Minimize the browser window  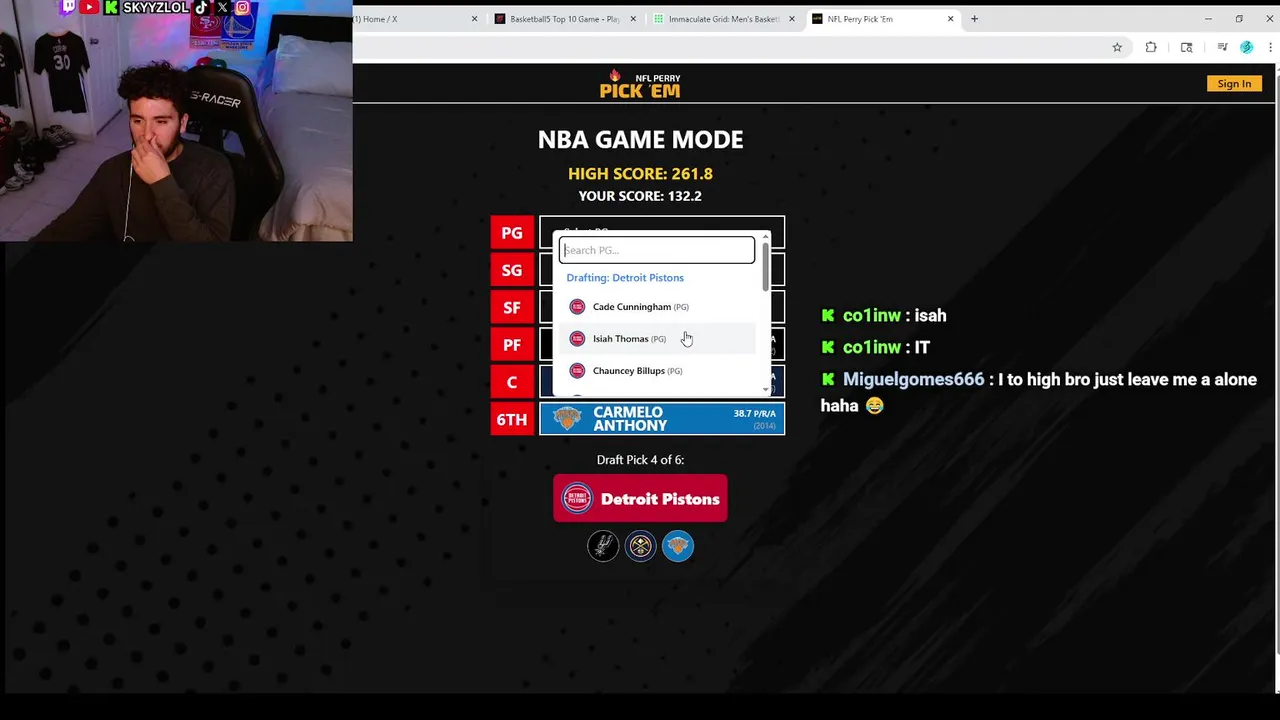1208,19
